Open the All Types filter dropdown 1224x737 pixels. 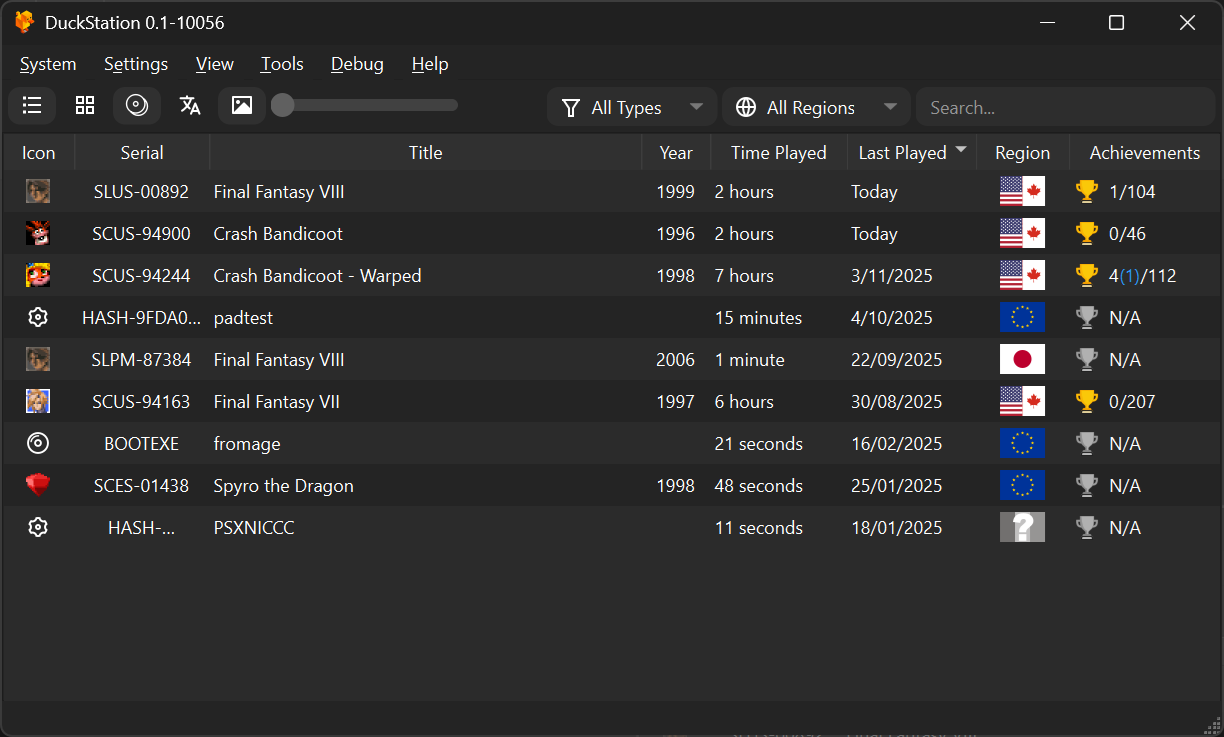[x=631, y=106]
